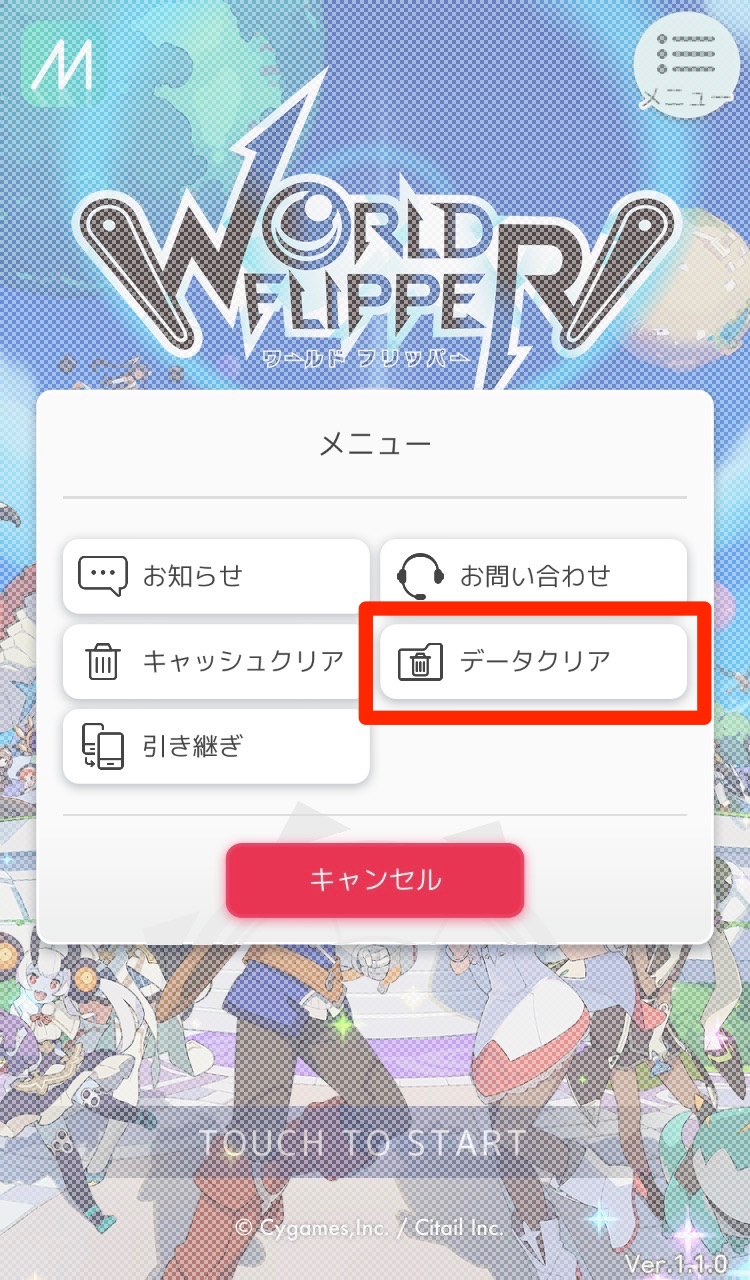This screenshot has height=1280, width=750.
Task: Click the phone transfer icon for 引き継ぎ
Action: click(103, 747)
